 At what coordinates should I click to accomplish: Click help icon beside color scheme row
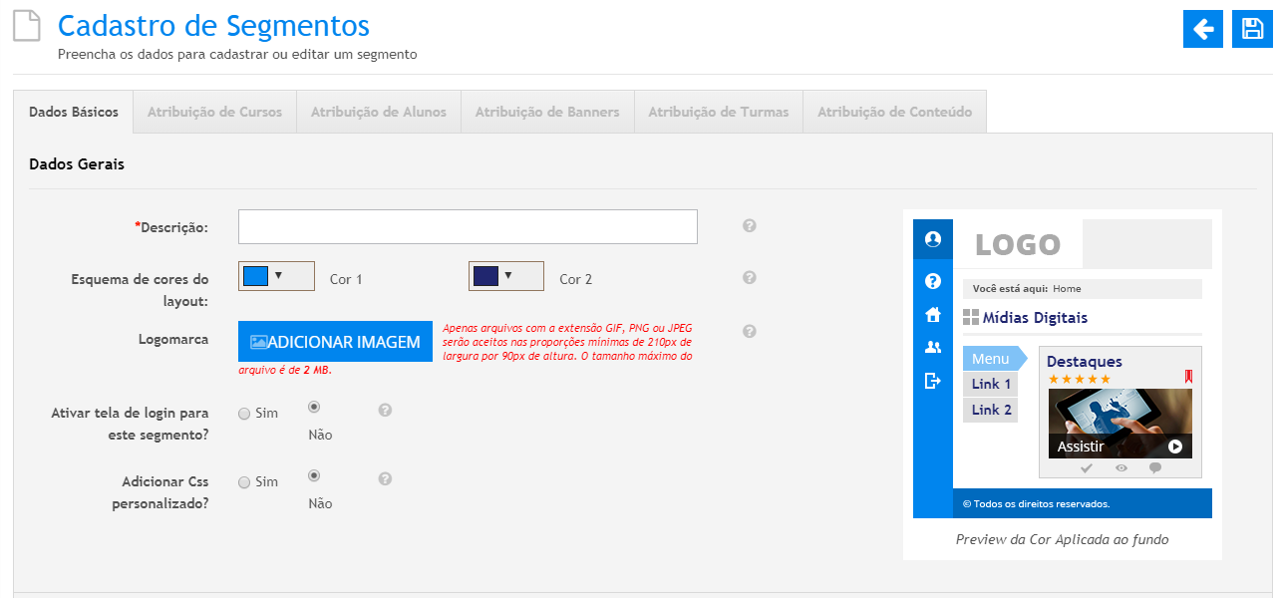tap(749, 278)
